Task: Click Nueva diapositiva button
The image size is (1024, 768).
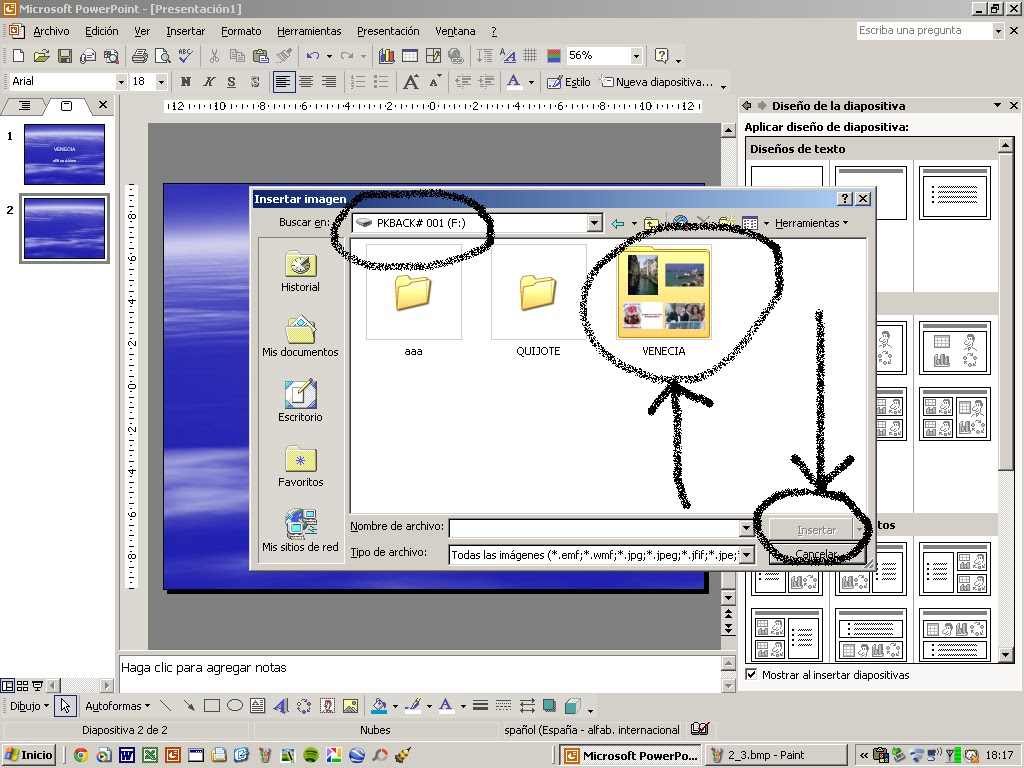Action: 657,82
